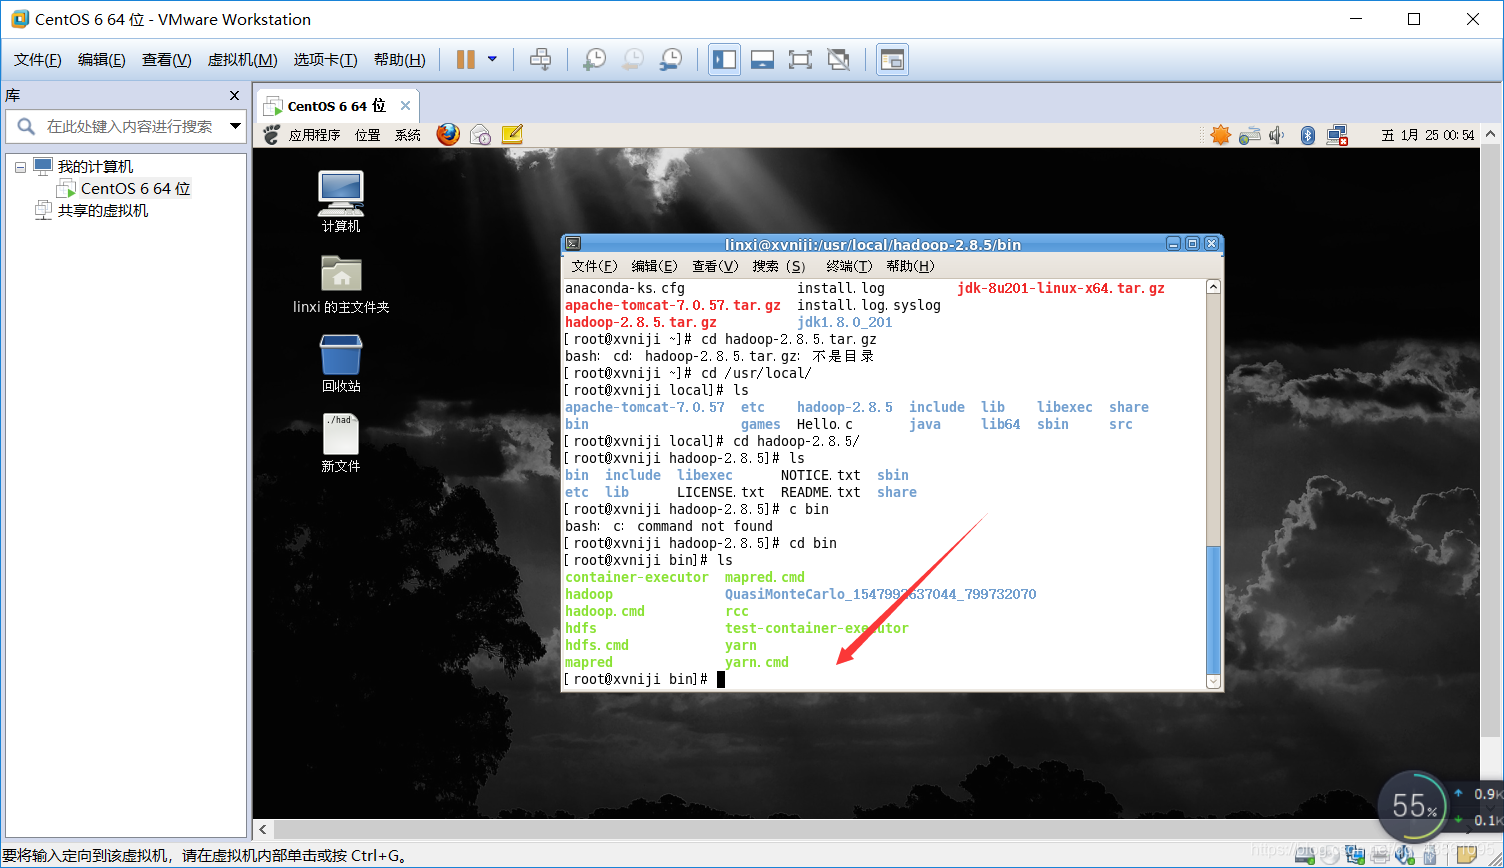Click QuasiMonteCarlo directory name in terminal

tap(880, 594)
